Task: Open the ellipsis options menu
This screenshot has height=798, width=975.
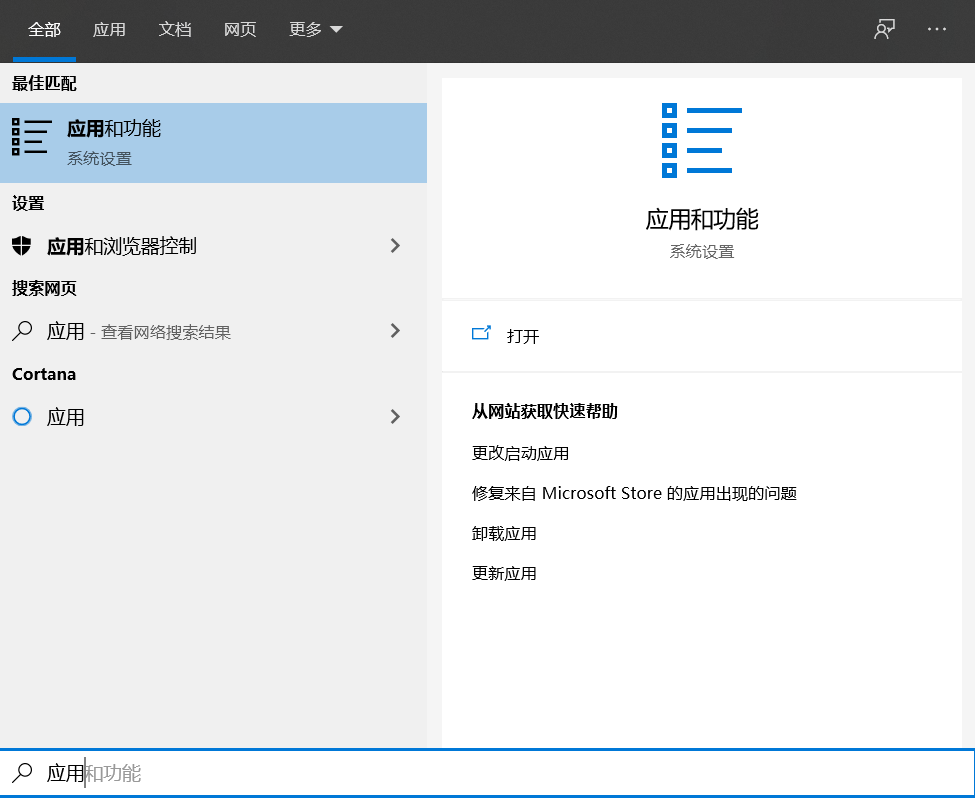Action: [937, 29]
